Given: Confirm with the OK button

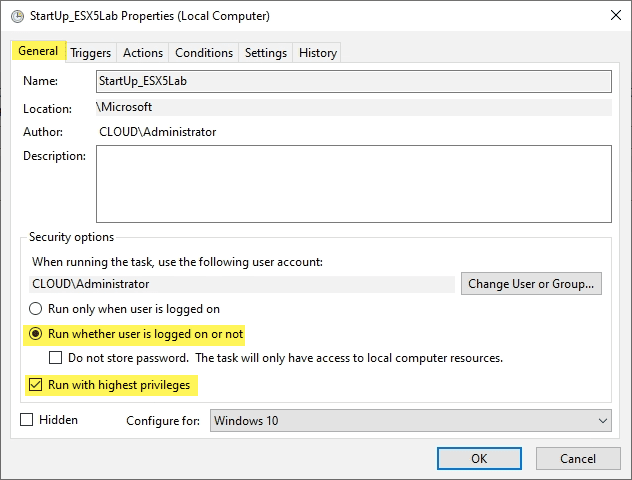Looking at the screenshot, I should click(x=479, y=458).
